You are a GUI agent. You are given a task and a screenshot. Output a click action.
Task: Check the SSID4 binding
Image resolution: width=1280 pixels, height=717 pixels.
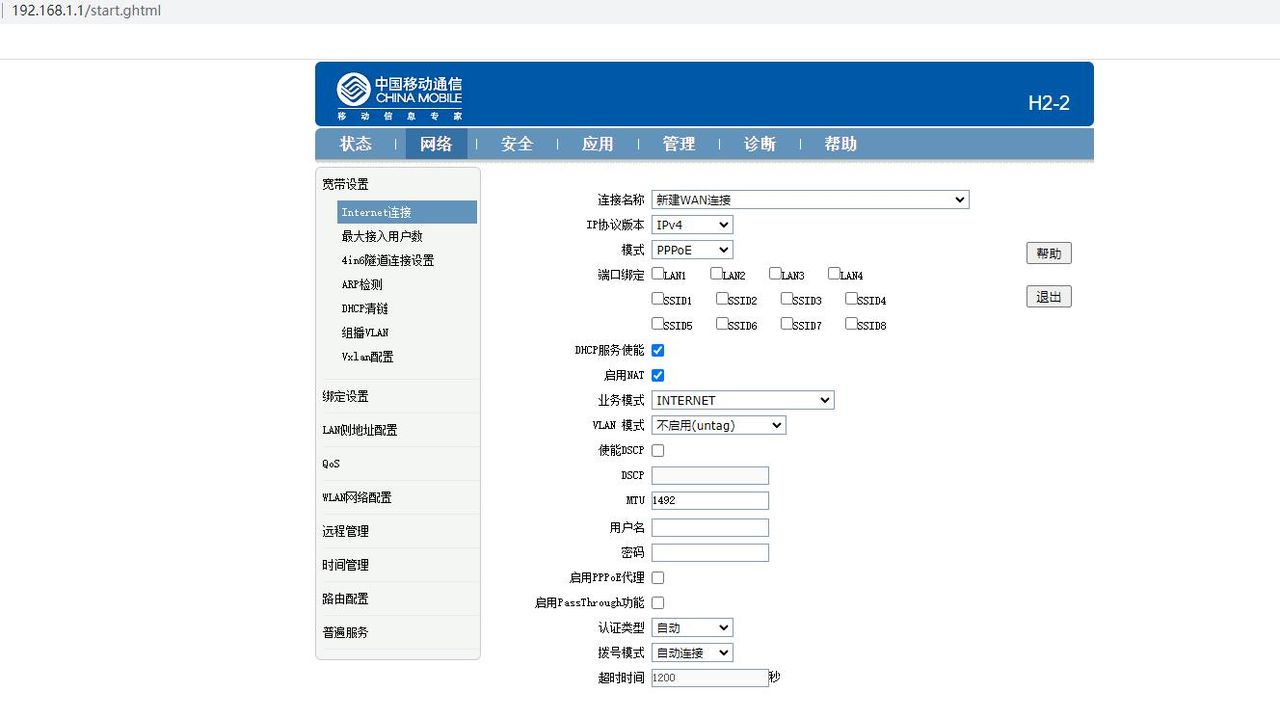[x=851, y=298]
